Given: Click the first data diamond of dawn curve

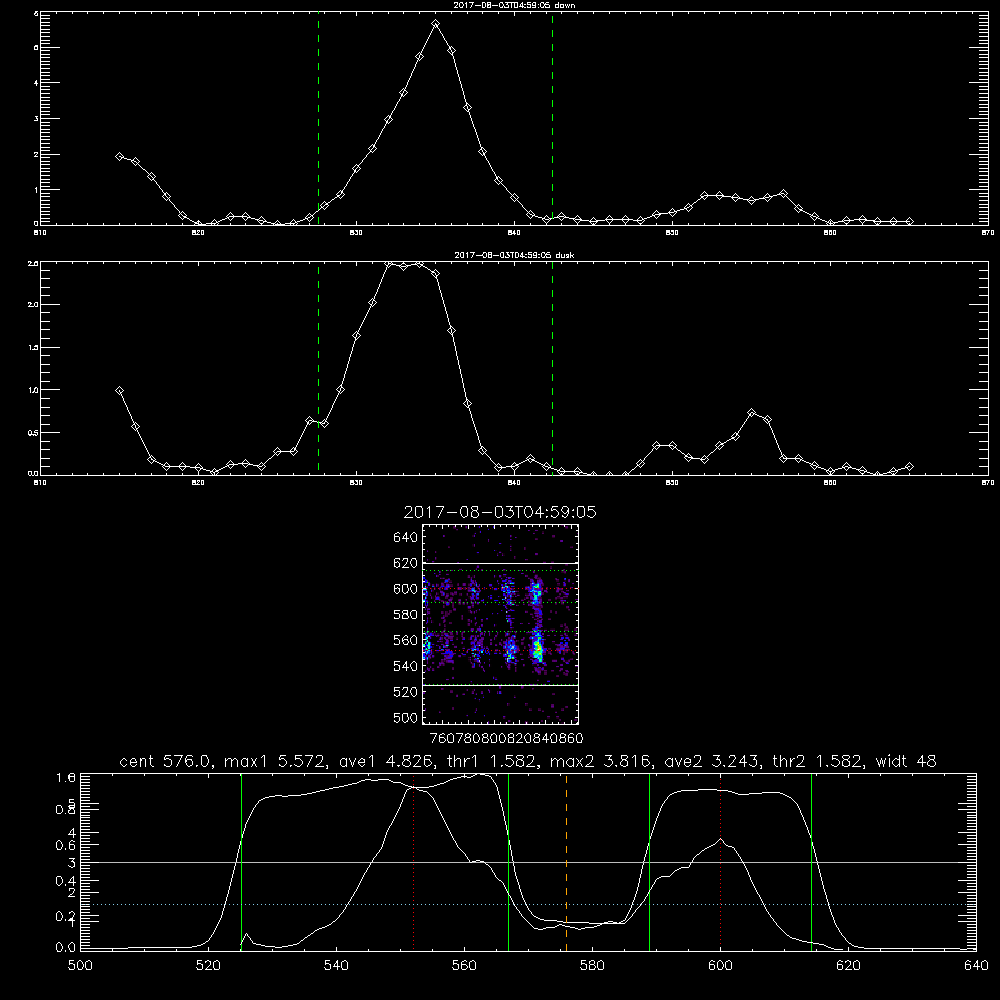Looking at the screenshot, I should (119, 156).
